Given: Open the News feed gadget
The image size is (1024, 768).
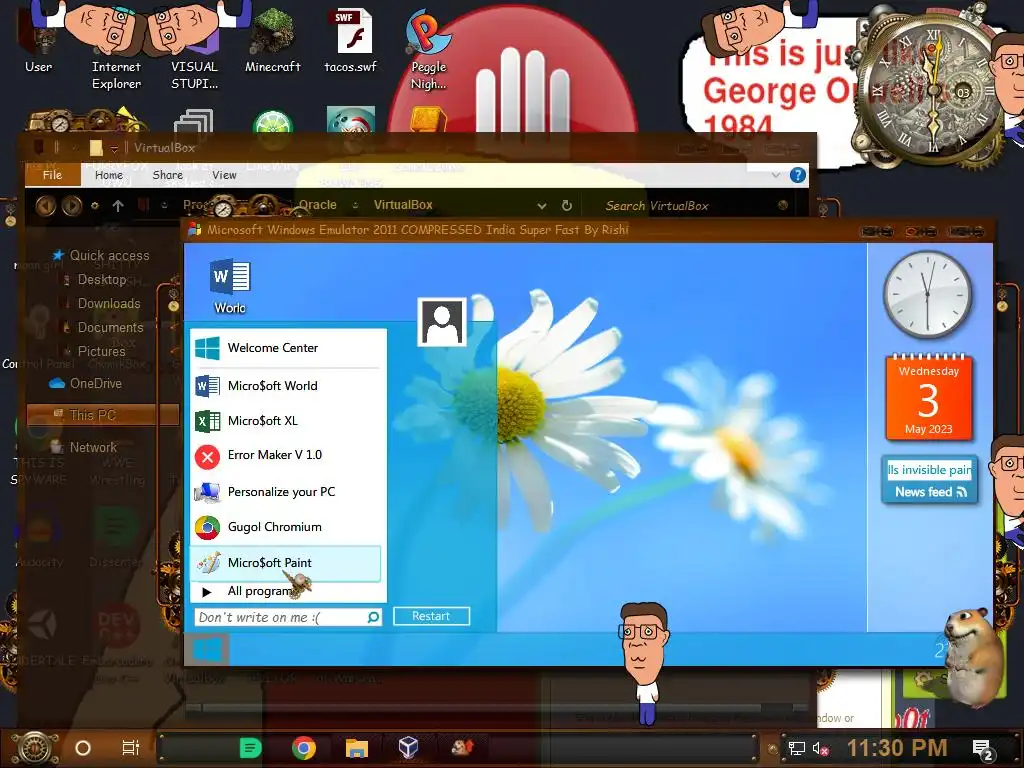Looking at the screenshot, I should click(929, 480).
